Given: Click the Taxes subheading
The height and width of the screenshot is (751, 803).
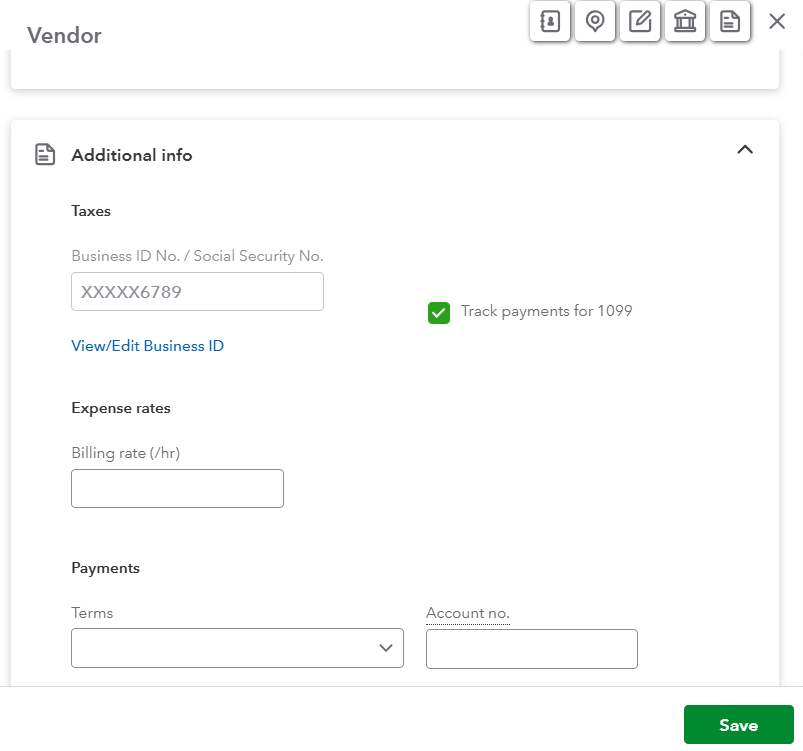Looking at the screenshot, I should pos(91,211).
